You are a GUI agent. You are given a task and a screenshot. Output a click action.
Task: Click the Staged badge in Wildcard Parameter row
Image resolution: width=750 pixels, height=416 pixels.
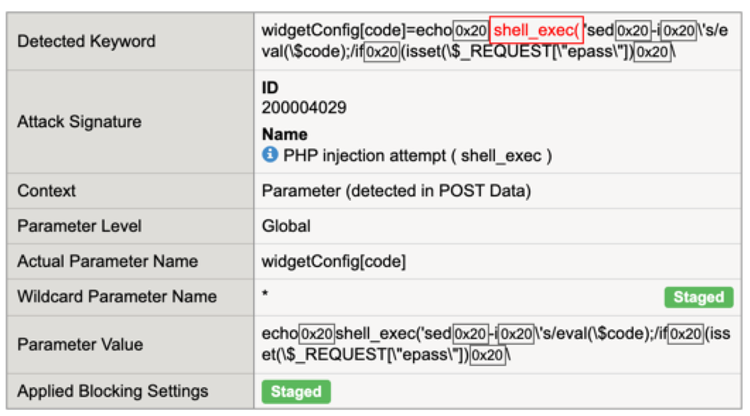698,297
